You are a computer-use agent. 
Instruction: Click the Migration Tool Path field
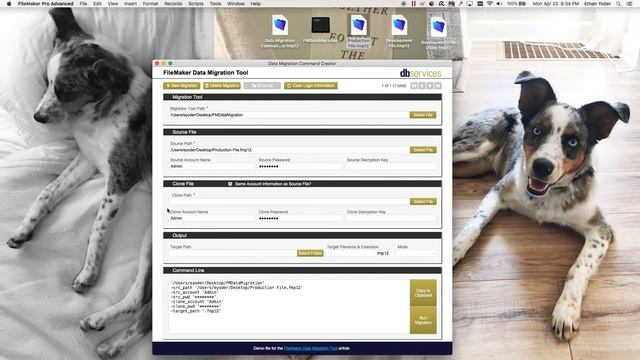(x=289, y=115)
